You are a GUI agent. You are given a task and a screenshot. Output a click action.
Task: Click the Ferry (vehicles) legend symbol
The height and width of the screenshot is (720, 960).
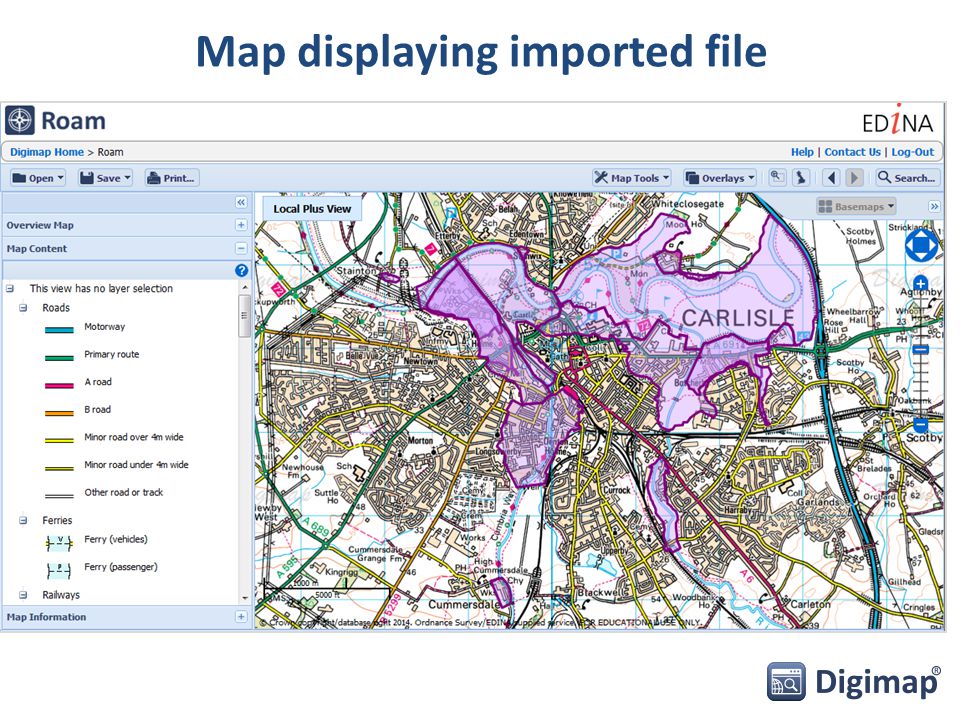click(59, 542)
